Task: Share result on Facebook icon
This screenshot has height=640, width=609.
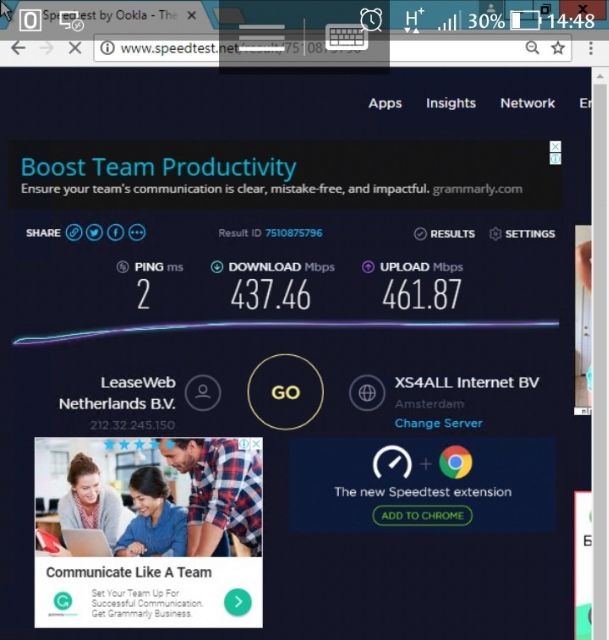Action: tap(116, 233)
